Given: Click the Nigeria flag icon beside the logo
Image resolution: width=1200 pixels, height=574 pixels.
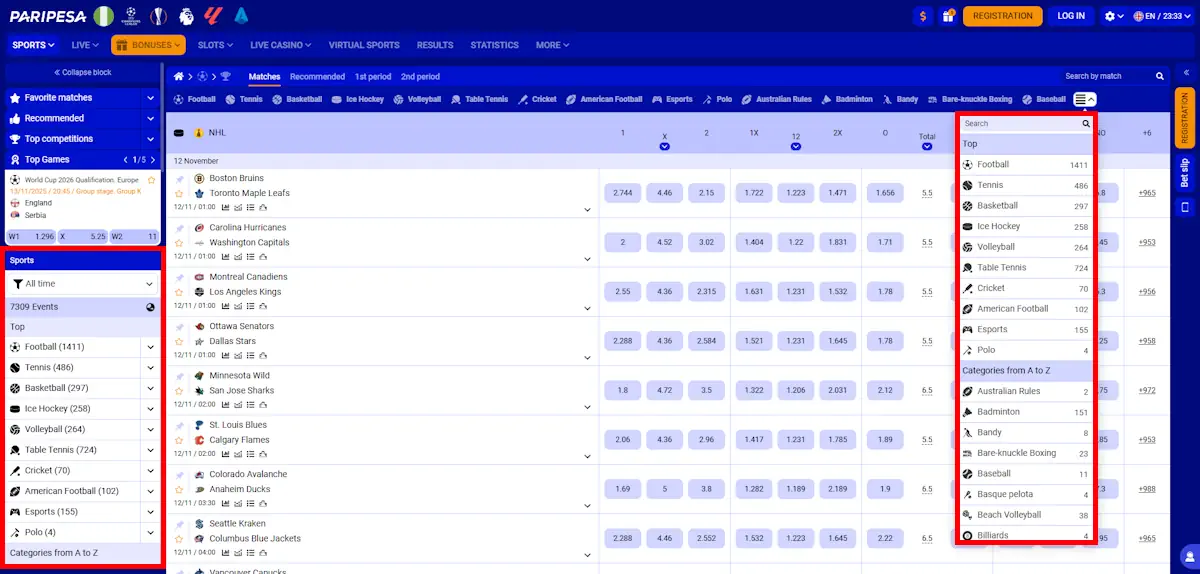Looking at the screenshot, I should [x=104, y=16].
